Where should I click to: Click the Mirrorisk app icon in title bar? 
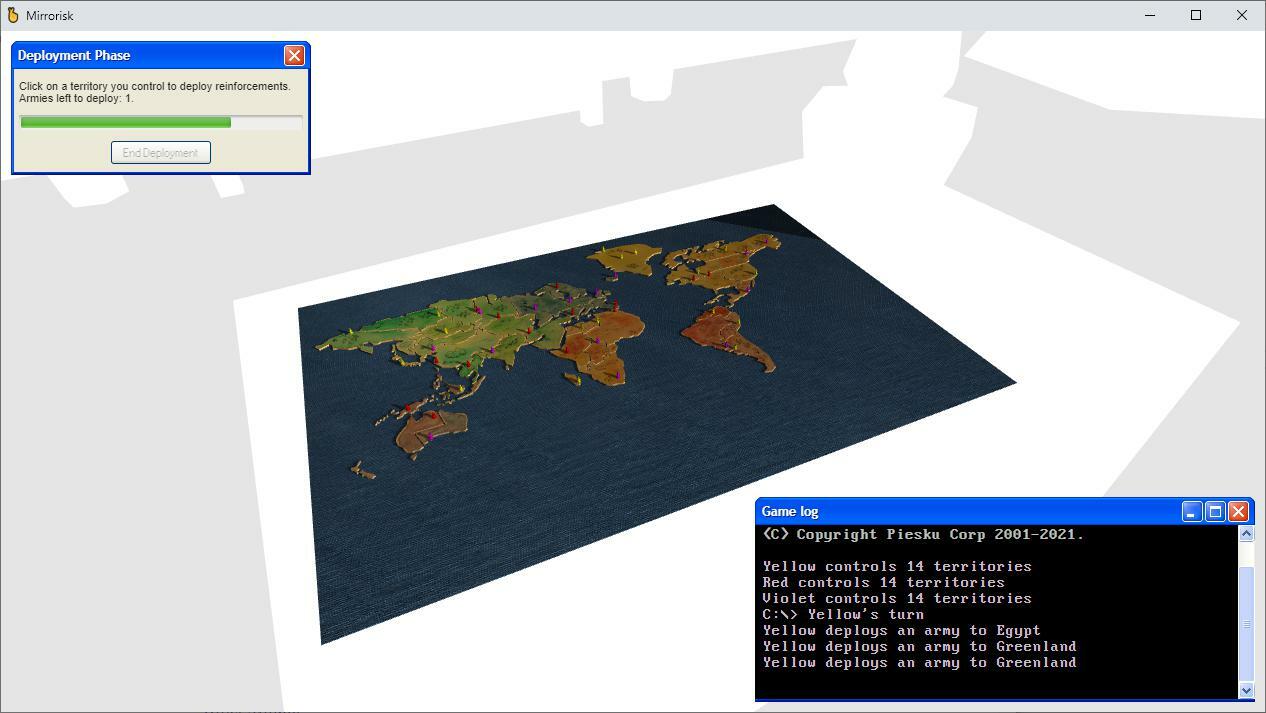pyautogui.click(x=13, y=15)
